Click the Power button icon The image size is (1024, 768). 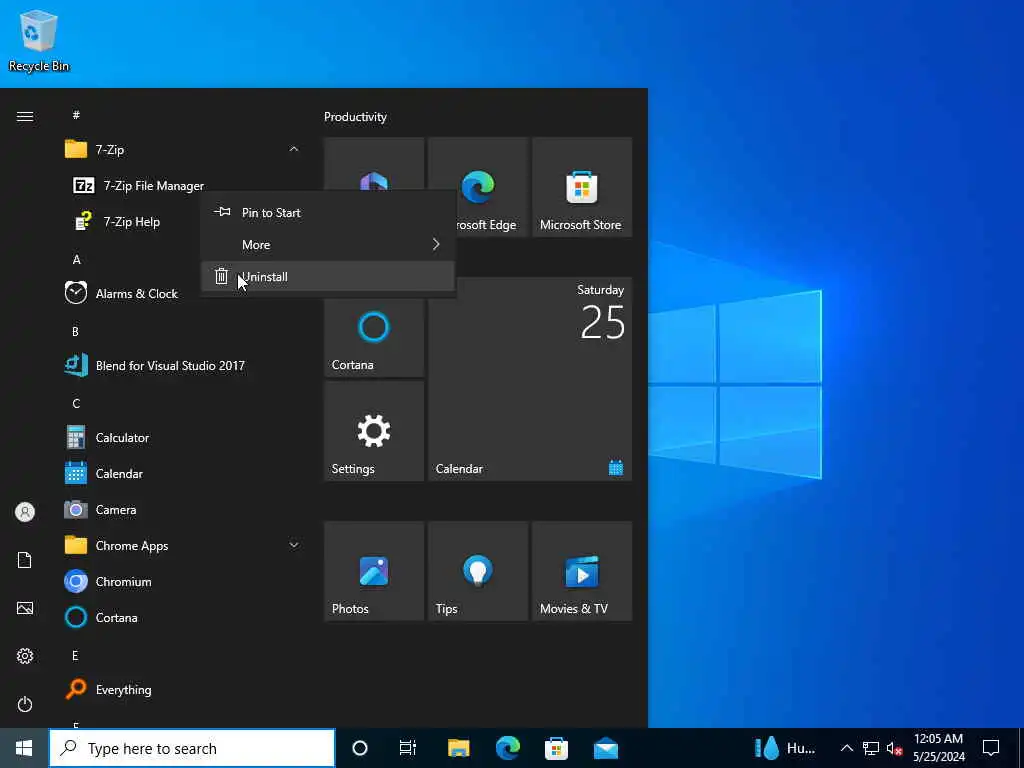[25, 704]
